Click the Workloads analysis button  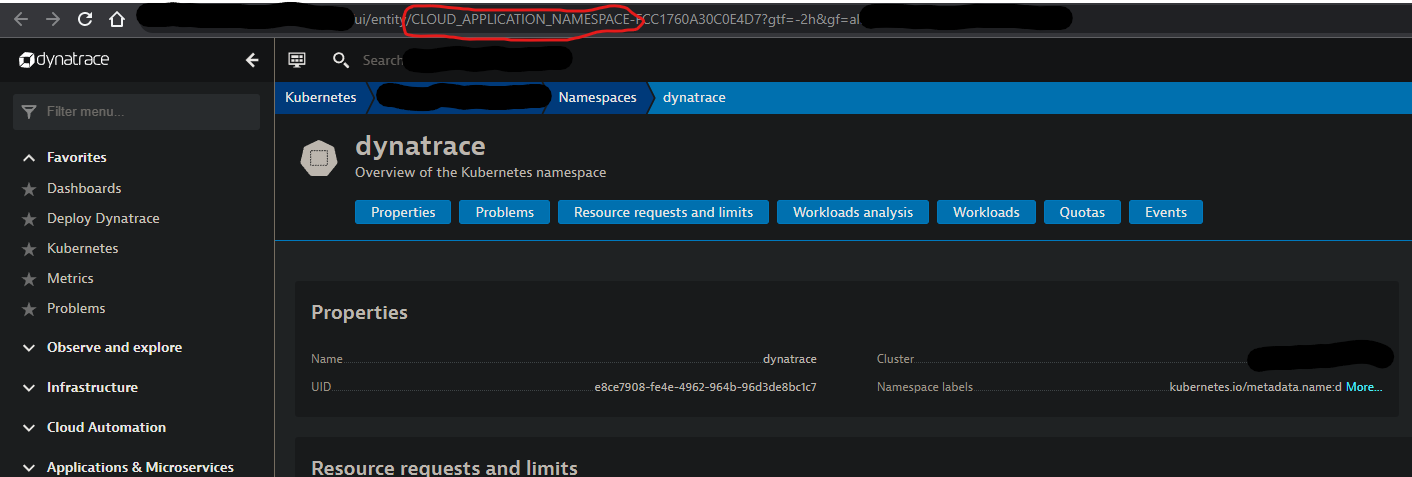pos(852,212)
